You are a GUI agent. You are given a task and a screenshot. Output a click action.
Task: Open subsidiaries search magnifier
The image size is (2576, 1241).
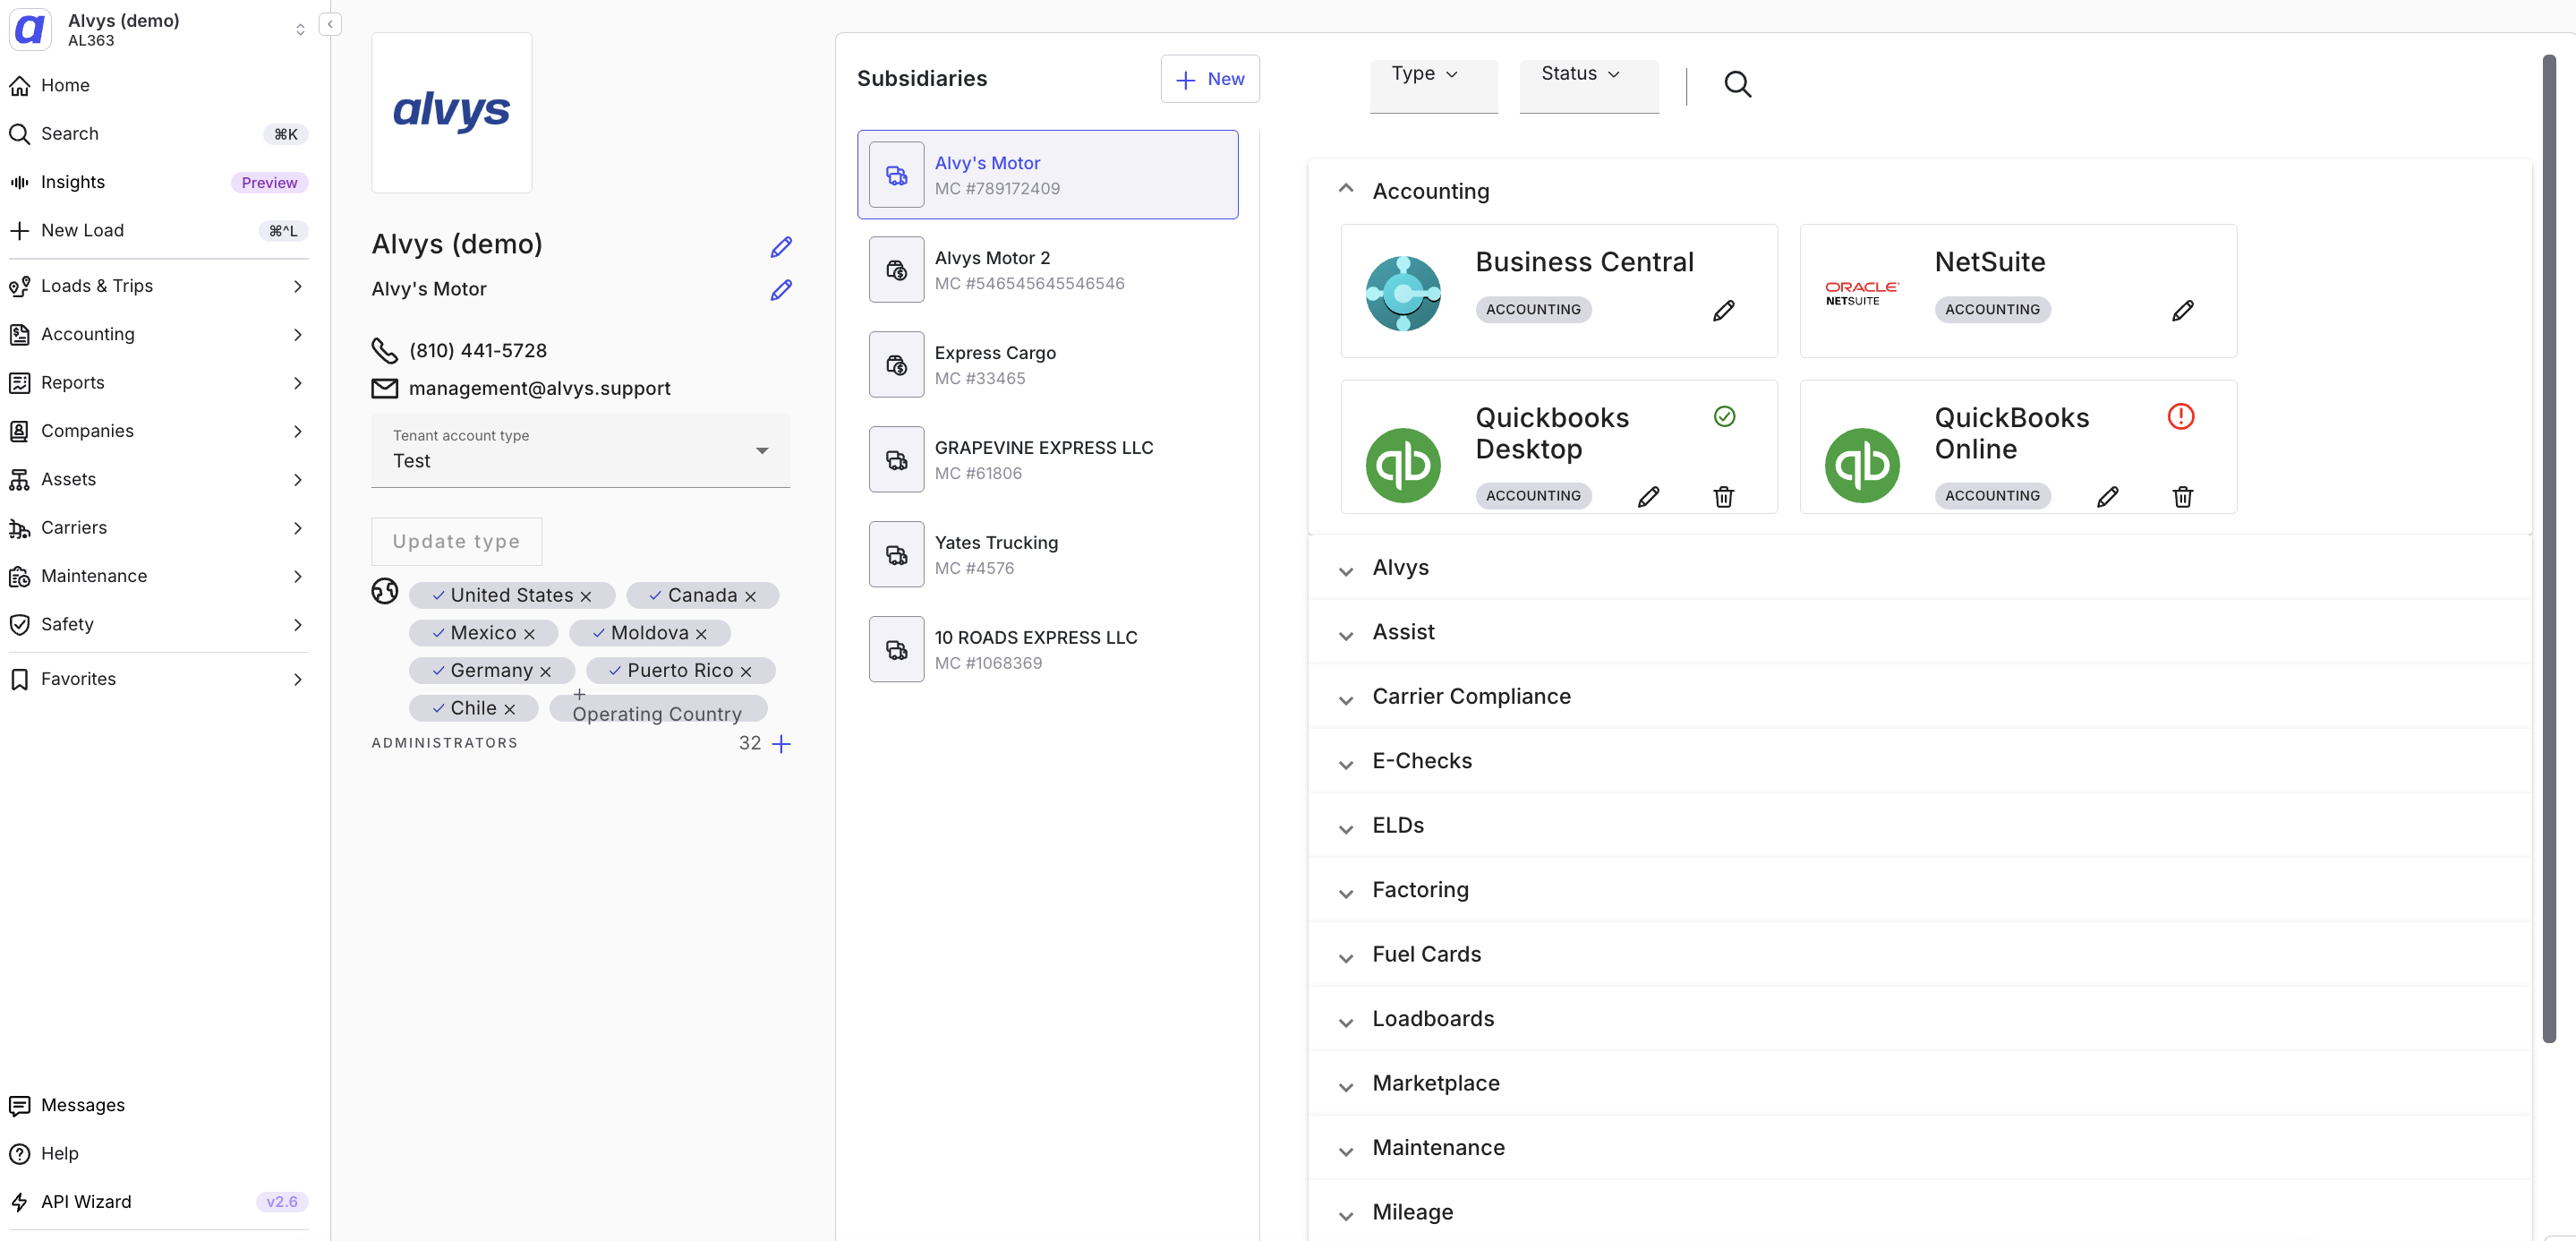tap(1737, 84)
